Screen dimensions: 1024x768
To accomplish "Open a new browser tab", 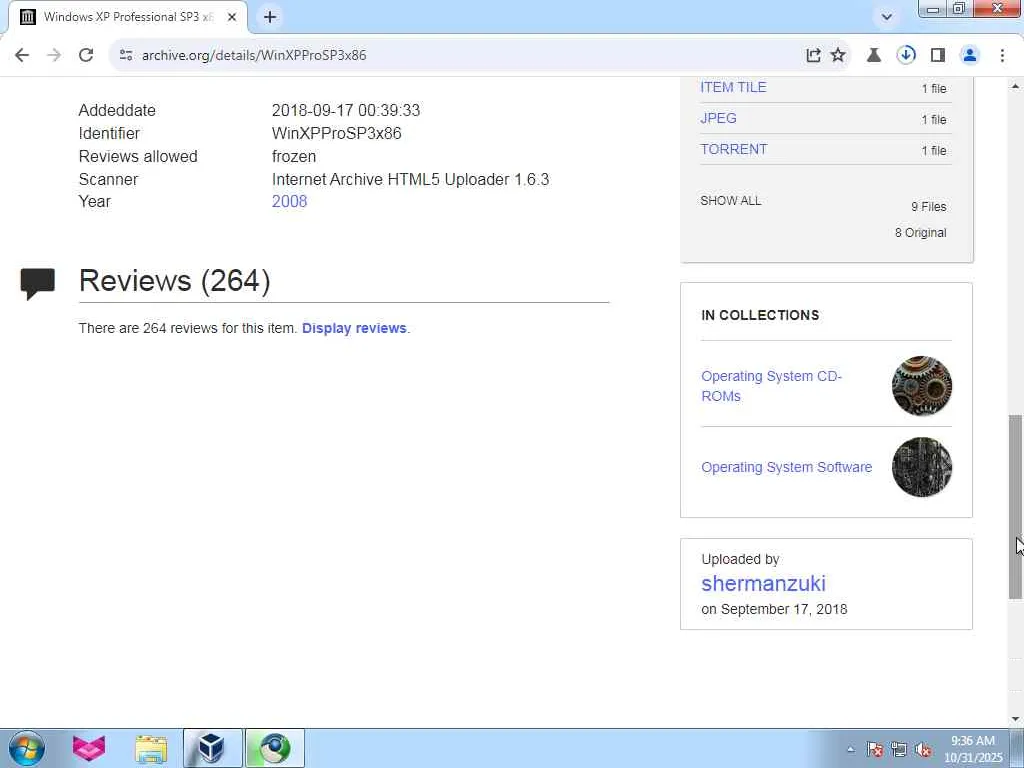I will click(270, 18).
